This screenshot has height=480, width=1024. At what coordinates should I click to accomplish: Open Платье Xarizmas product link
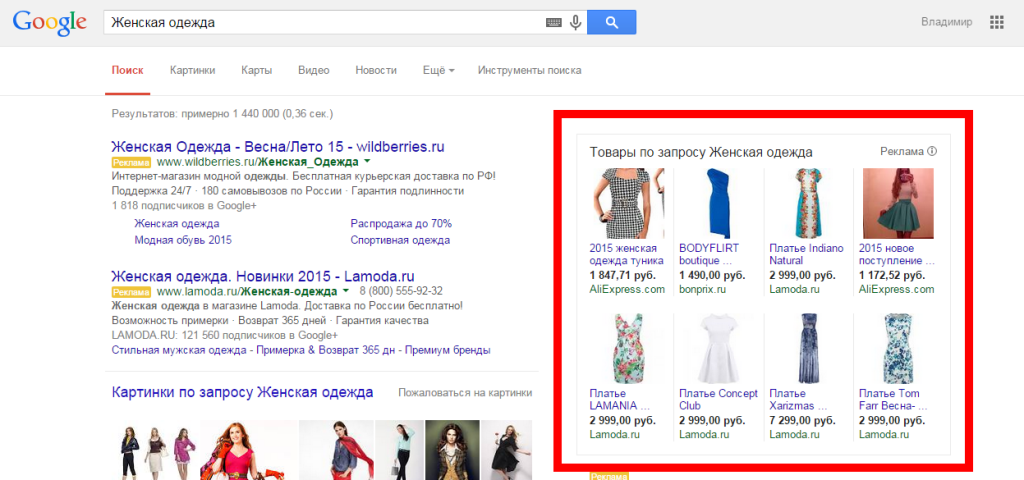tap(798, 399)
